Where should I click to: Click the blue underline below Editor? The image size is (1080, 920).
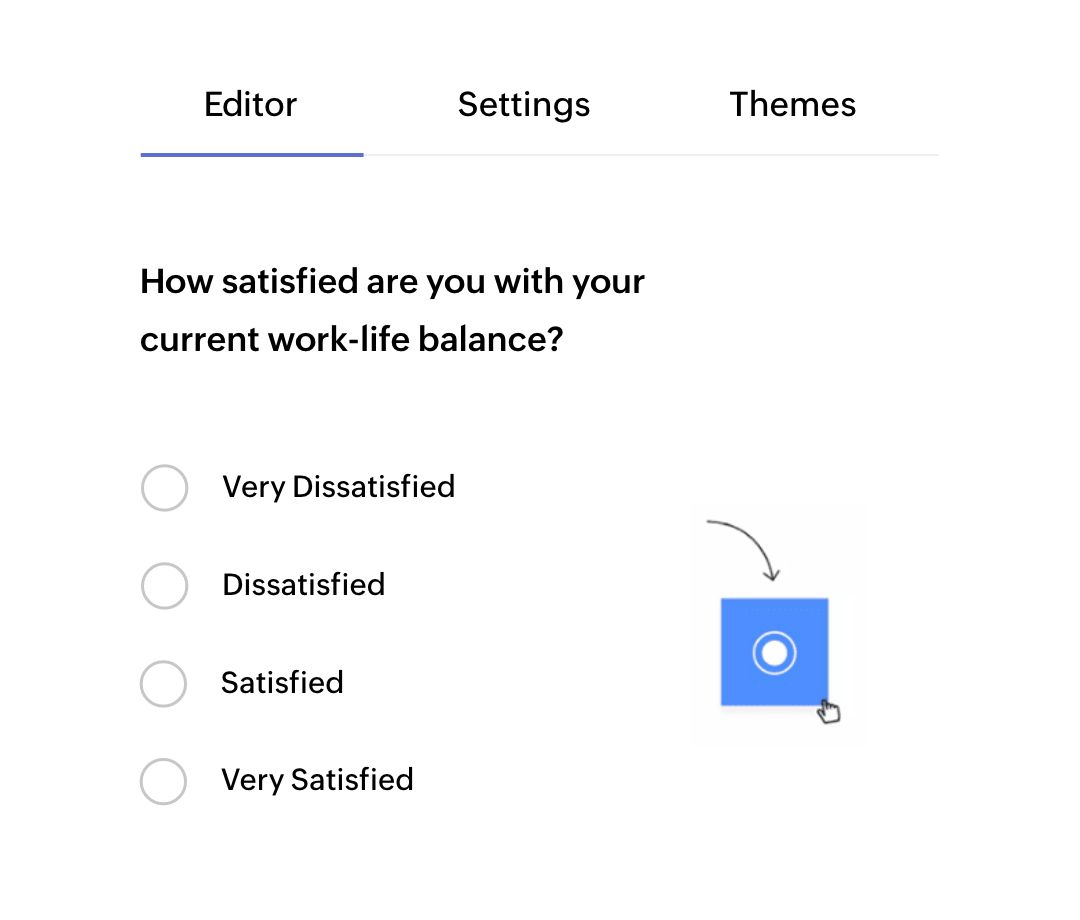coord(250,155)
